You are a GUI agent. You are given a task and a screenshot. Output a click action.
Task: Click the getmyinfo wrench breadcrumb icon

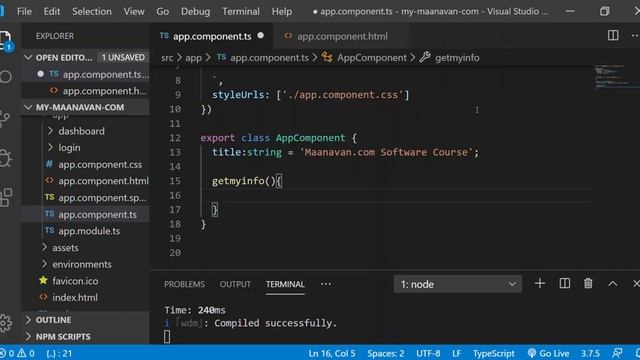pyautogui.click(x=425, y=57)
